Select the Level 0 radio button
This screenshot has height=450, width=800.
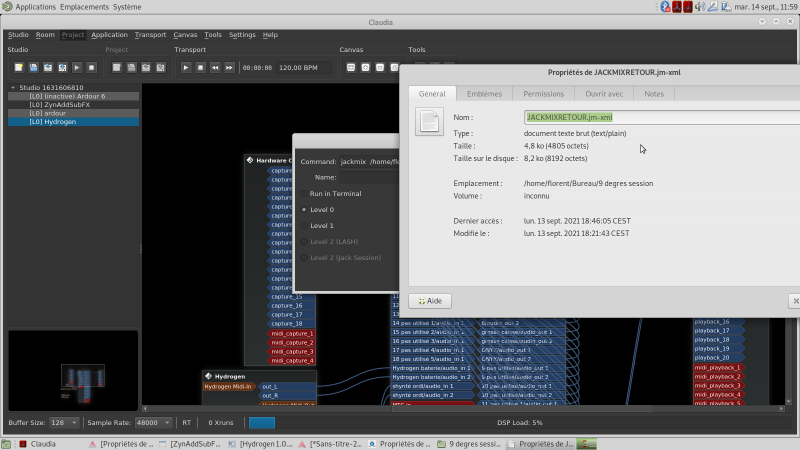coord(304,210)
